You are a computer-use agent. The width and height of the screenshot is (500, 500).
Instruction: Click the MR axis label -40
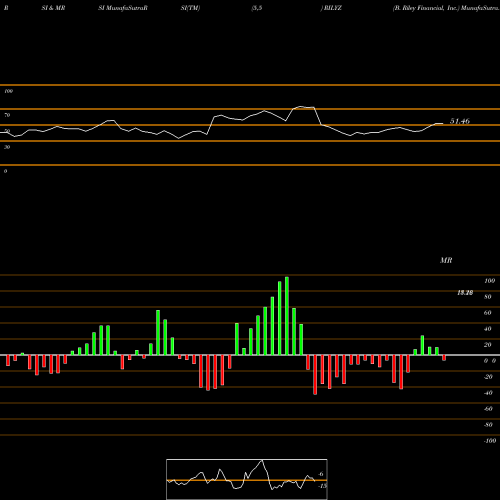(488, 393)
